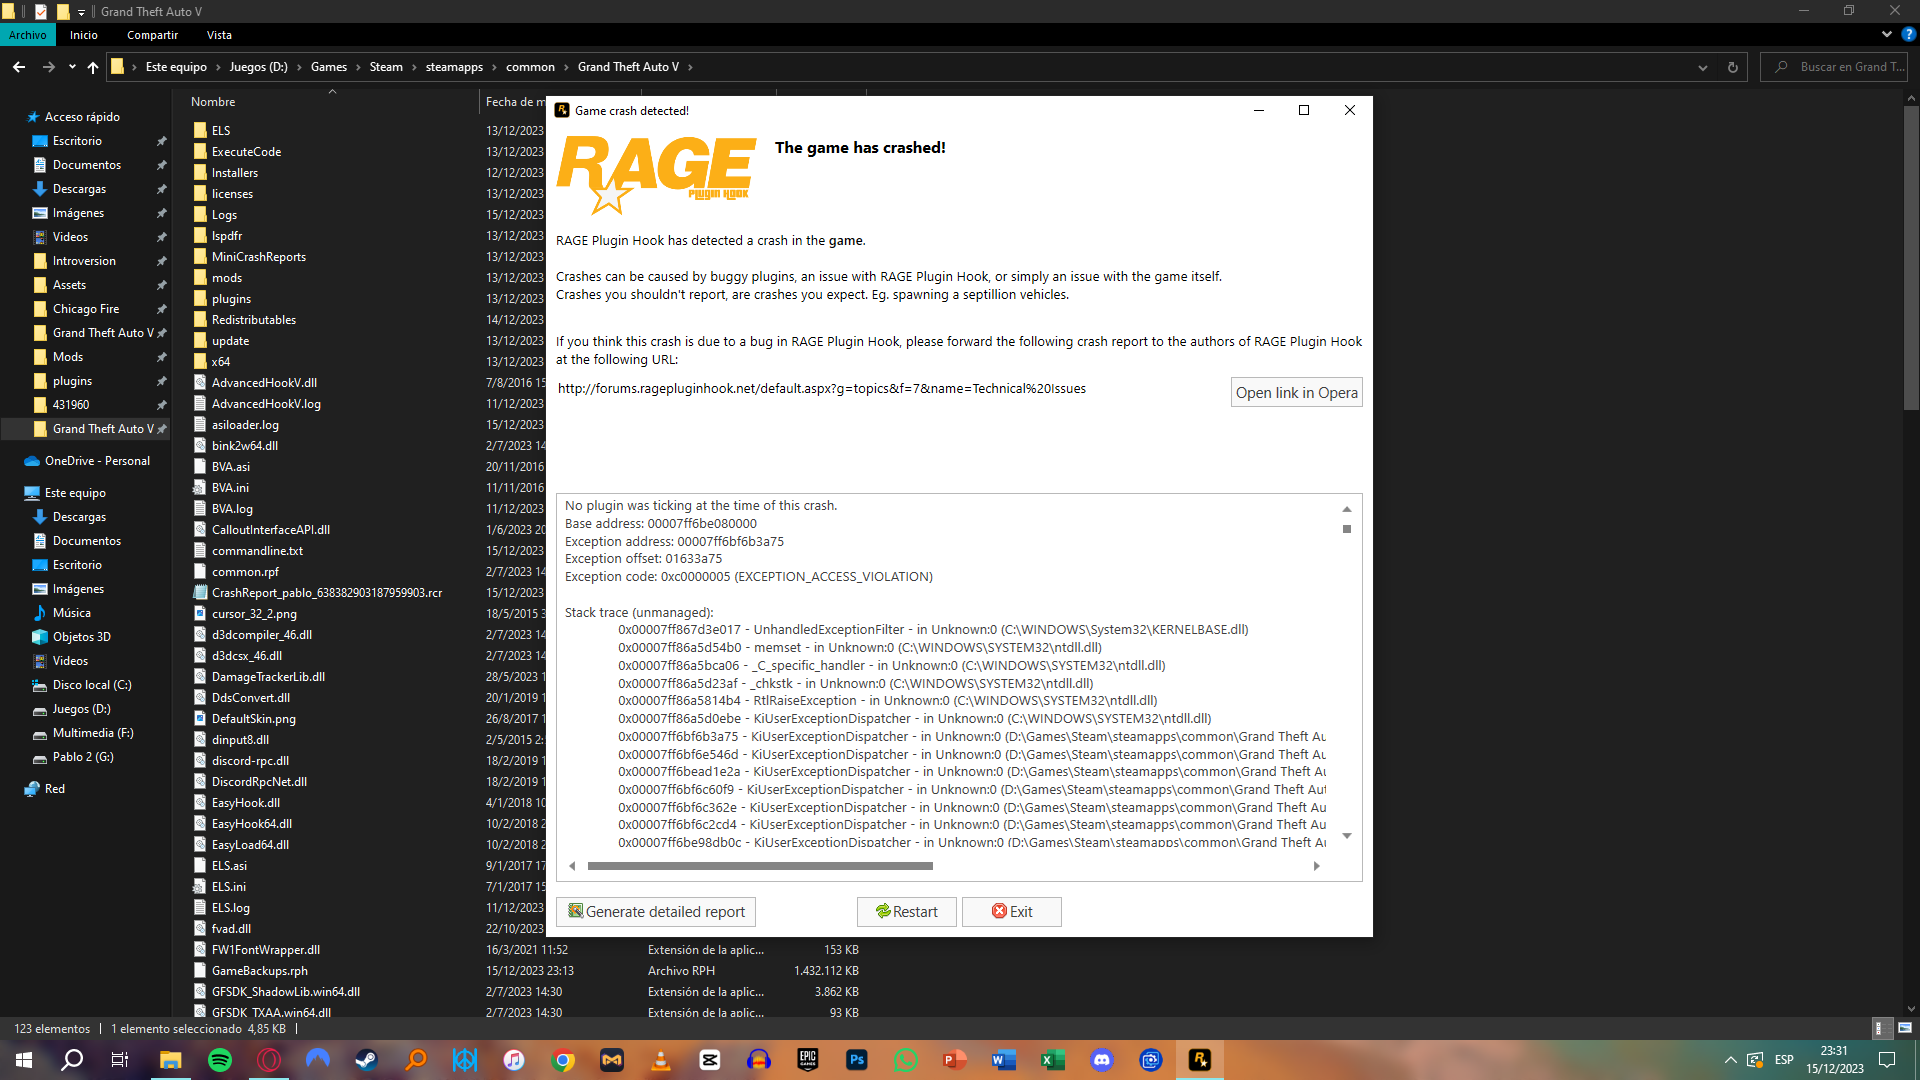Click the crash log horizontal scrollbar

click(x=760, y=866)
